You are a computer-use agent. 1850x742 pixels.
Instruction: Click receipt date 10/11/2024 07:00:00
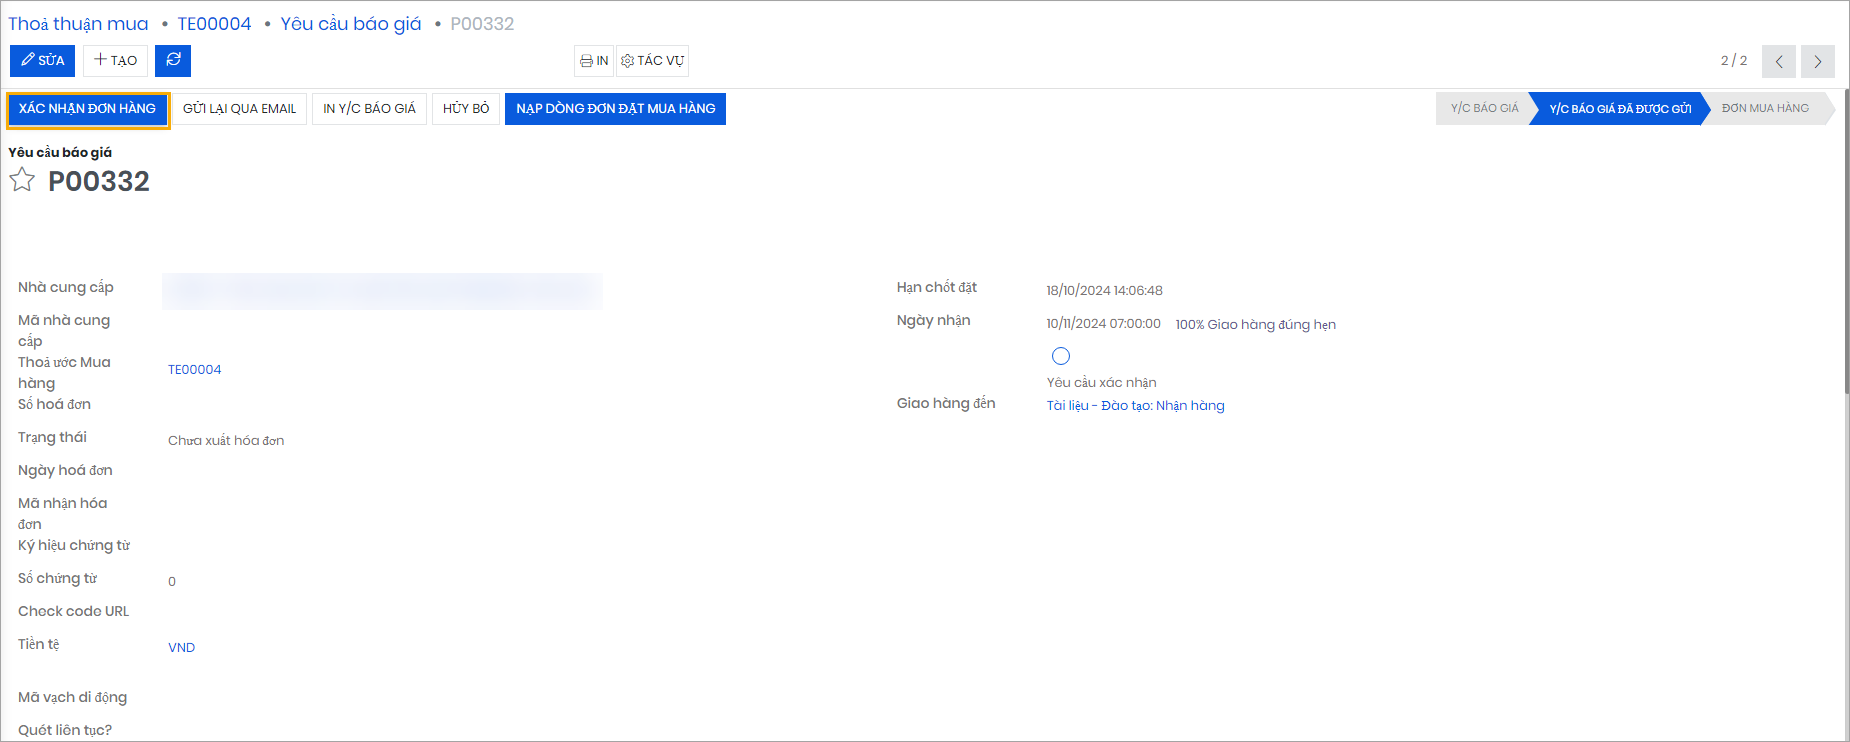1104,324
